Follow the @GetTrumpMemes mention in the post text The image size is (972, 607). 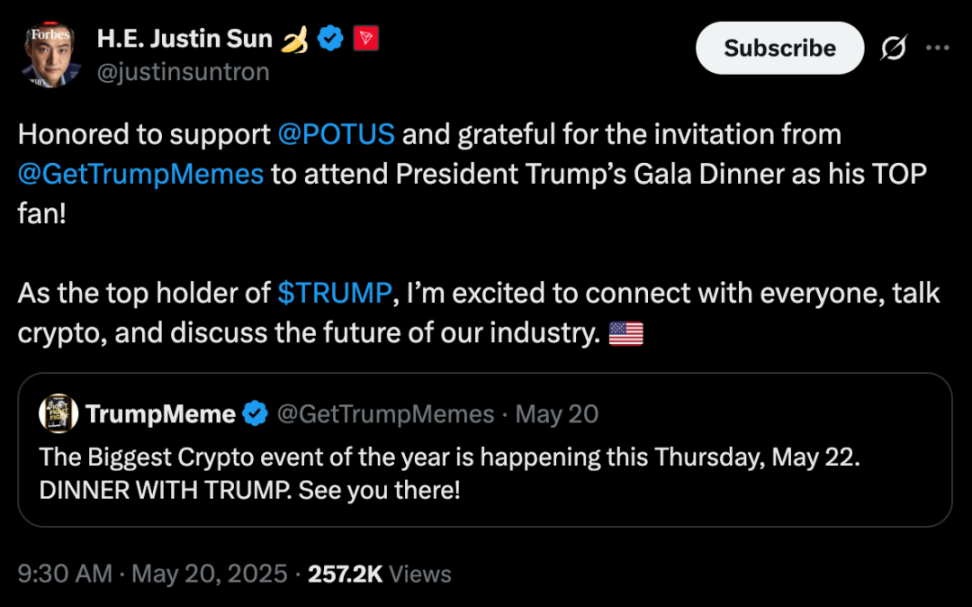[141, 173]
